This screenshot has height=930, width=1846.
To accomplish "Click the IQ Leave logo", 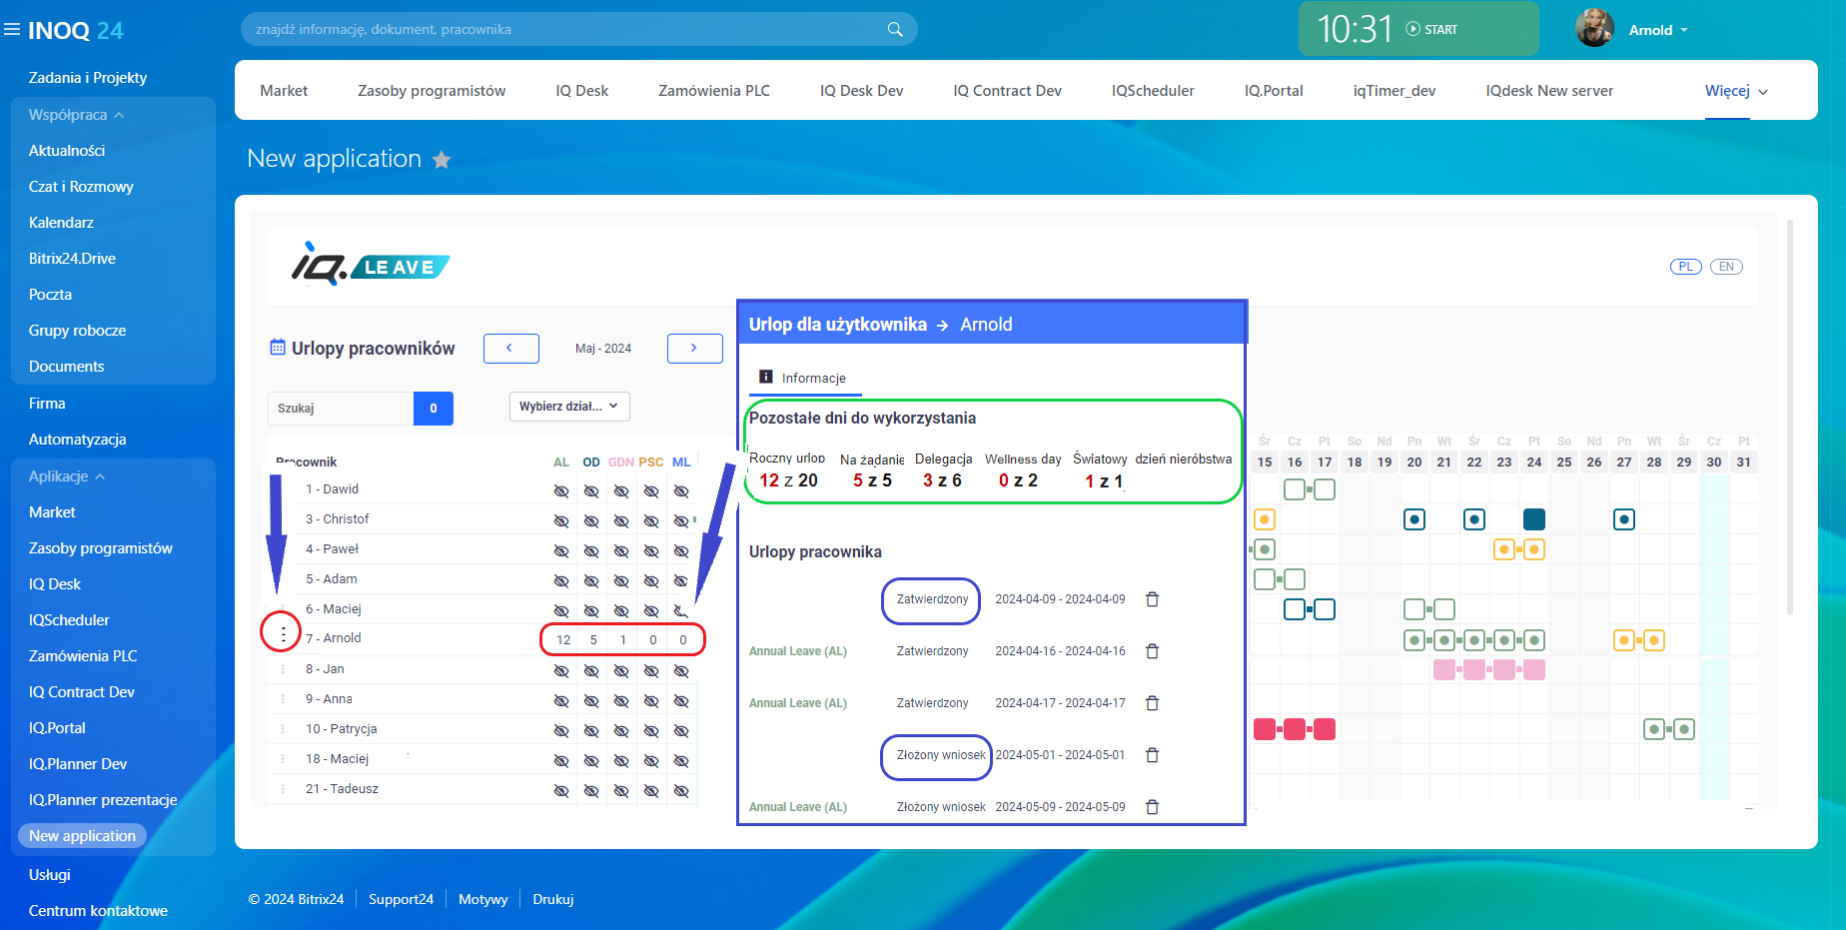I will click(x=370, y=264).
